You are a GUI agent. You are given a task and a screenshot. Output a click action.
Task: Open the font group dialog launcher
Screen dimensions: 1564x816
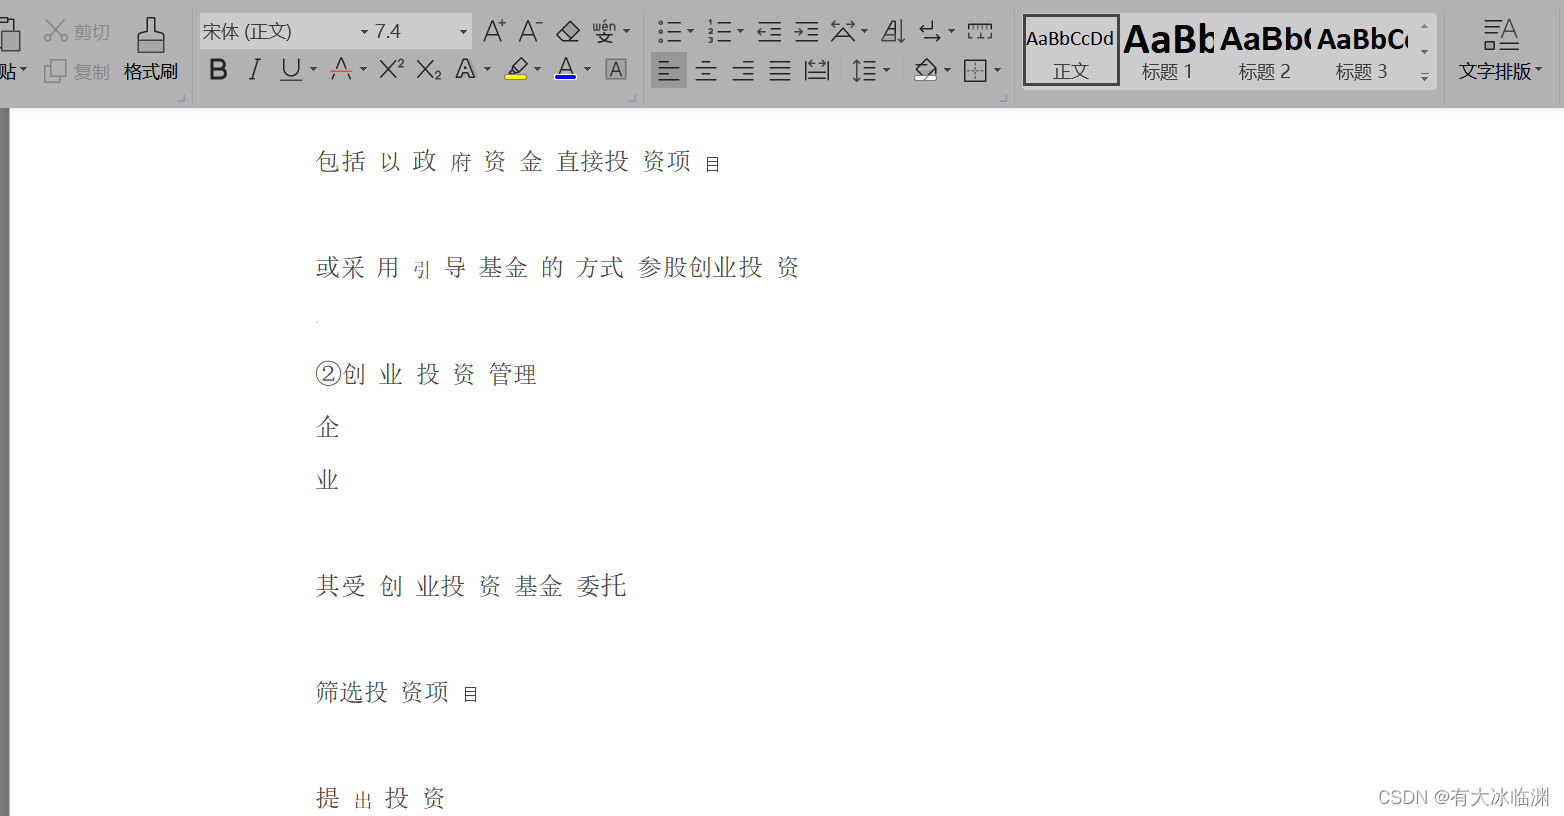tap(632, 98)
